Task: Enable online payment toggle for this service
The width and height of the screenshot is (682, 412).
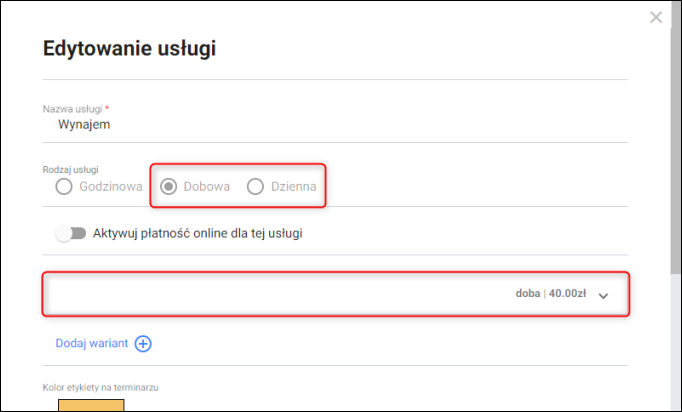Action: [x=71, y=233]
